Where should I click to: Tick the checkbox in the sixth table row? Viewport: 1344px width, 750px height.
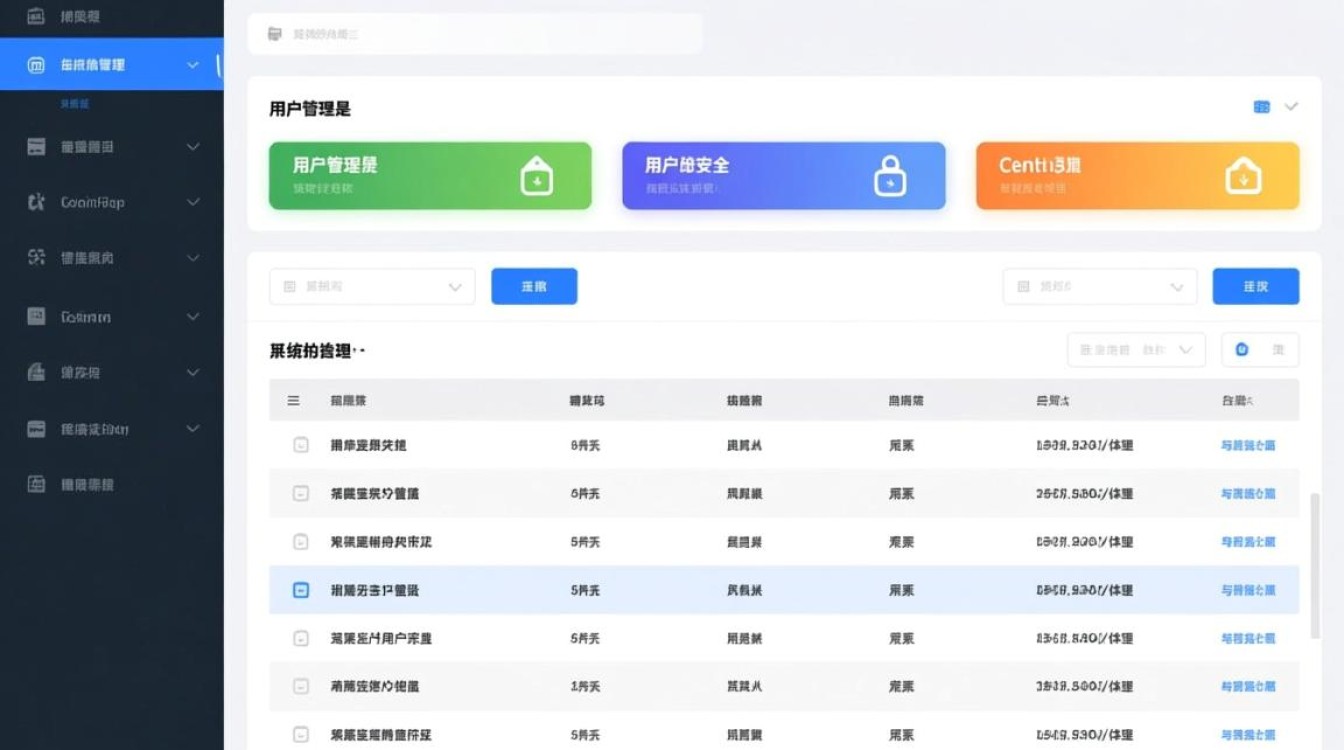[301, 686]
